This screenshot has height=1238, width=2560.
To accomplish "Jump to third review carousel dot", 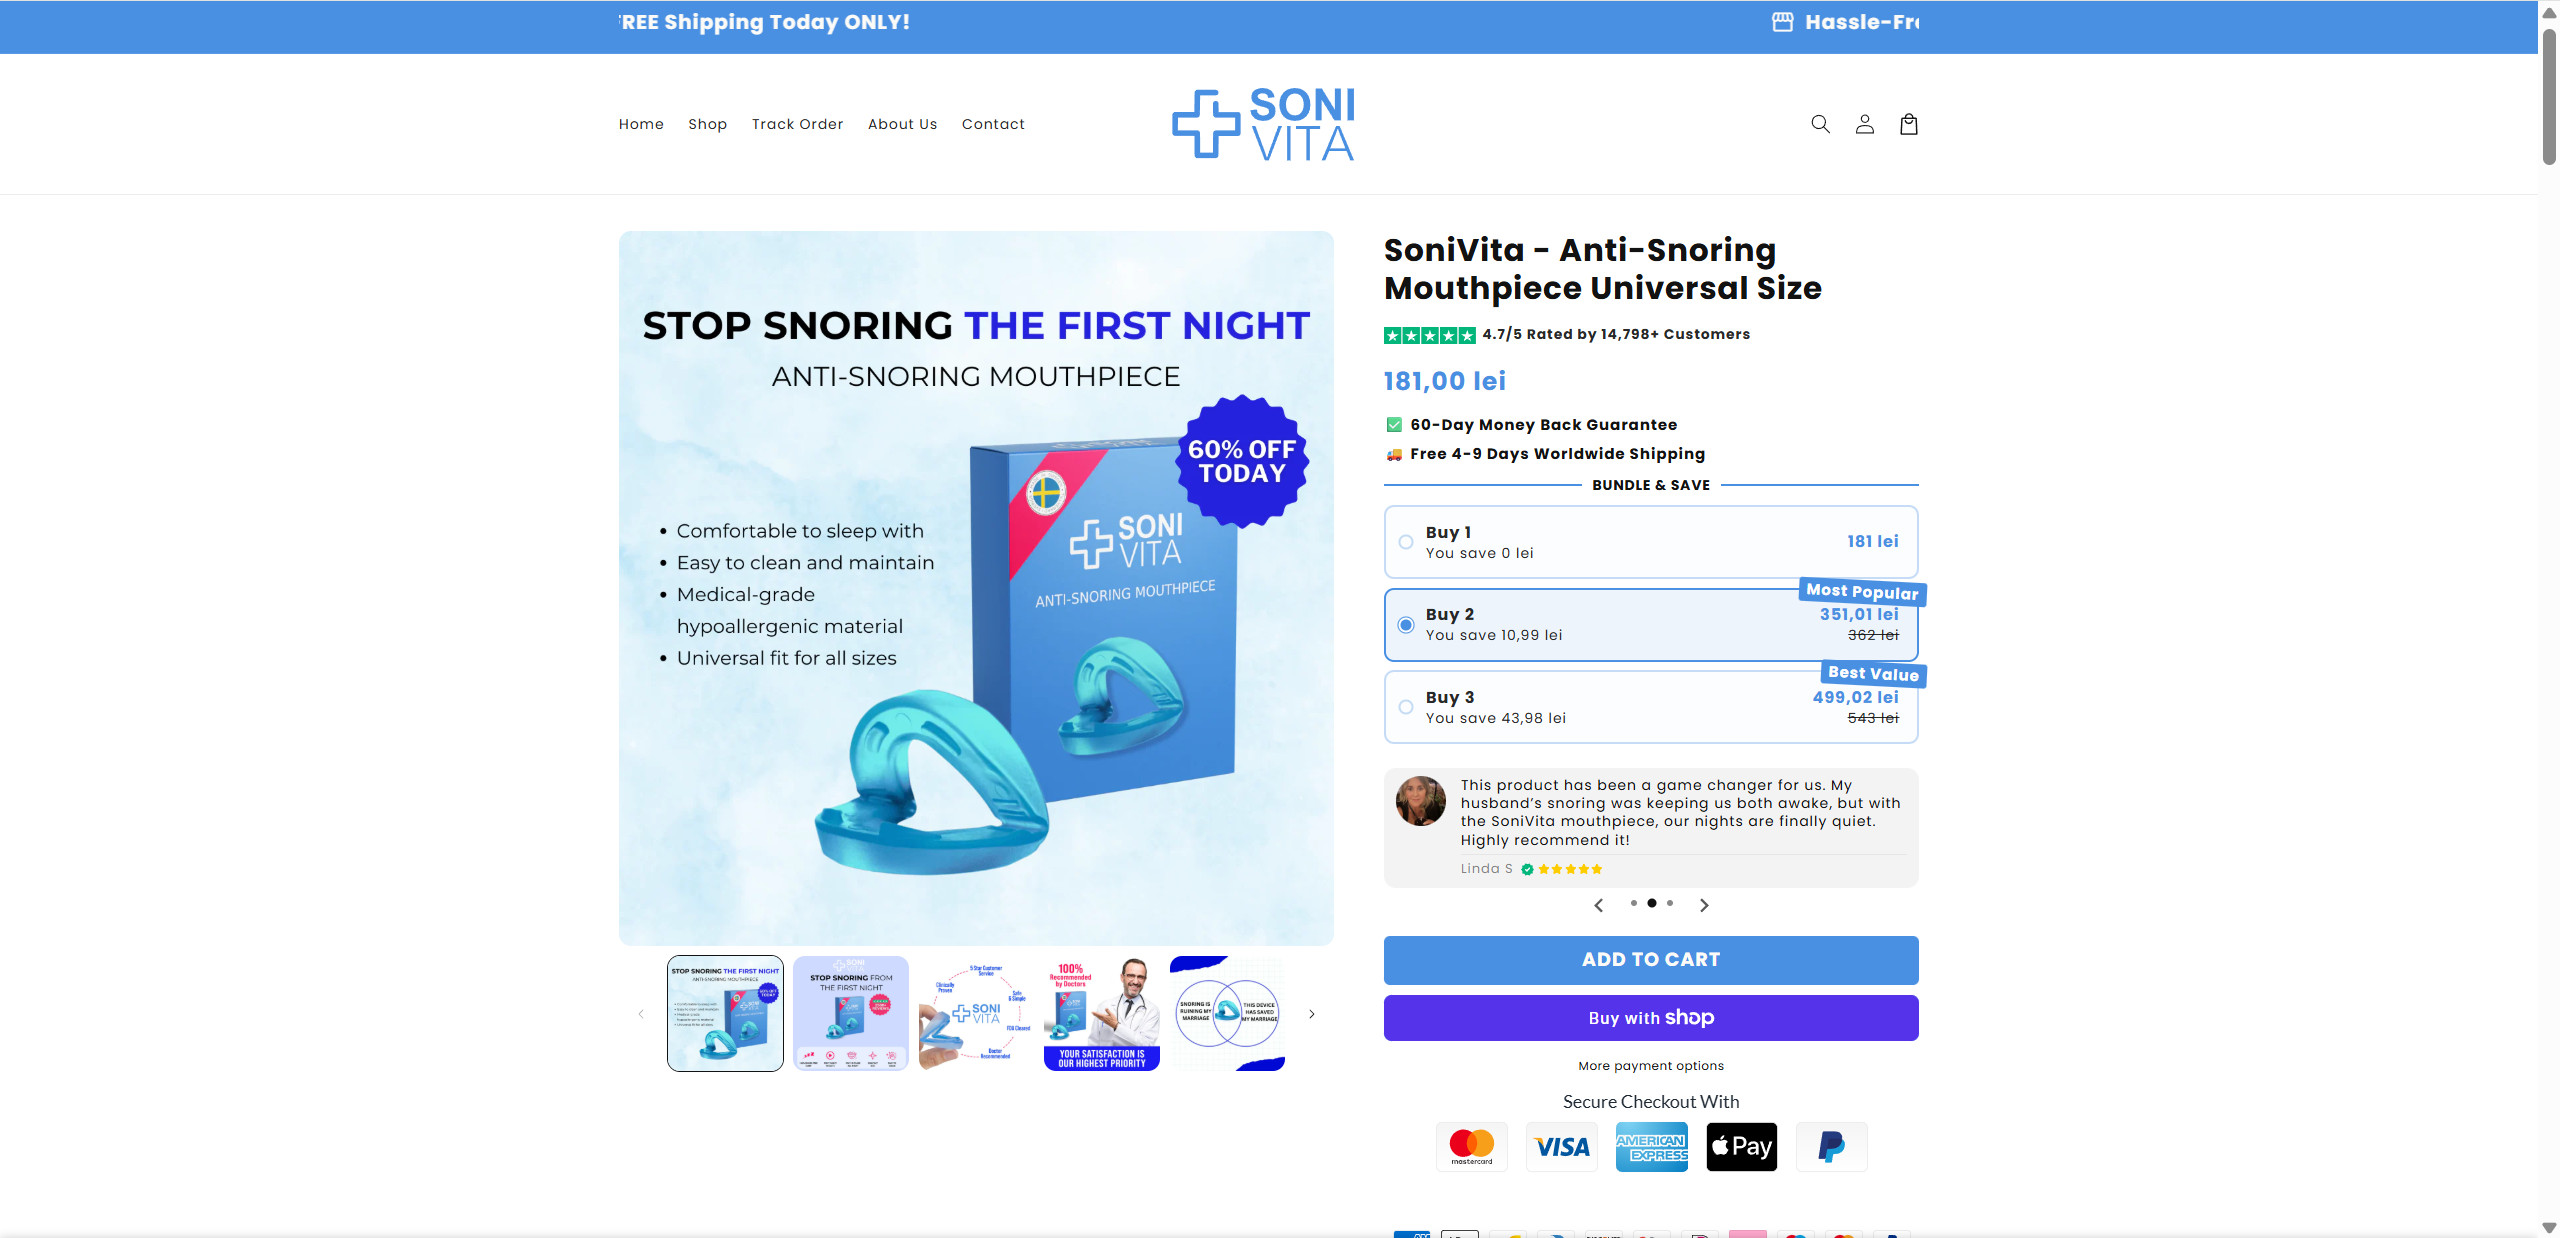I will tap(1670, 903).
